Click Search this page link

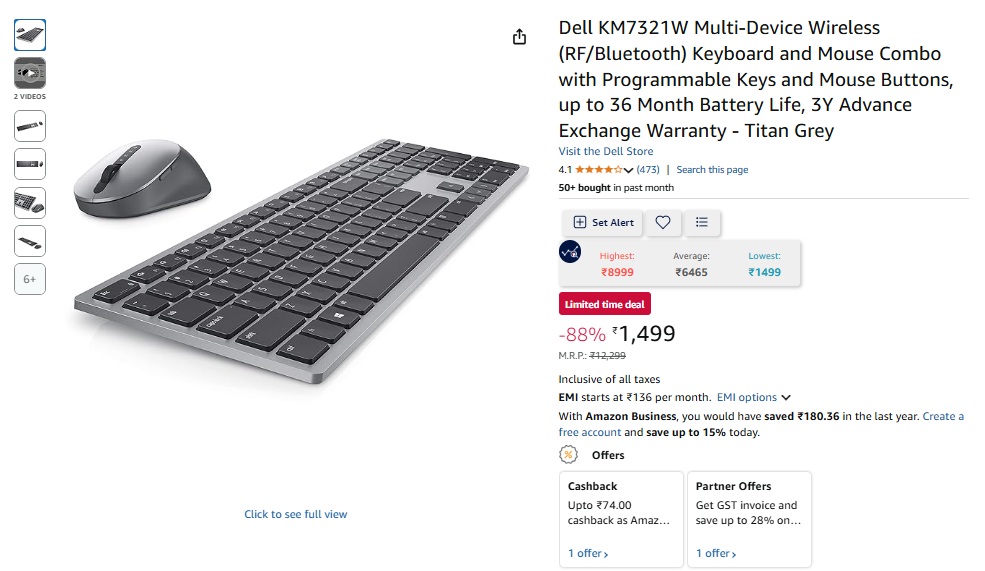coord(712,170)
